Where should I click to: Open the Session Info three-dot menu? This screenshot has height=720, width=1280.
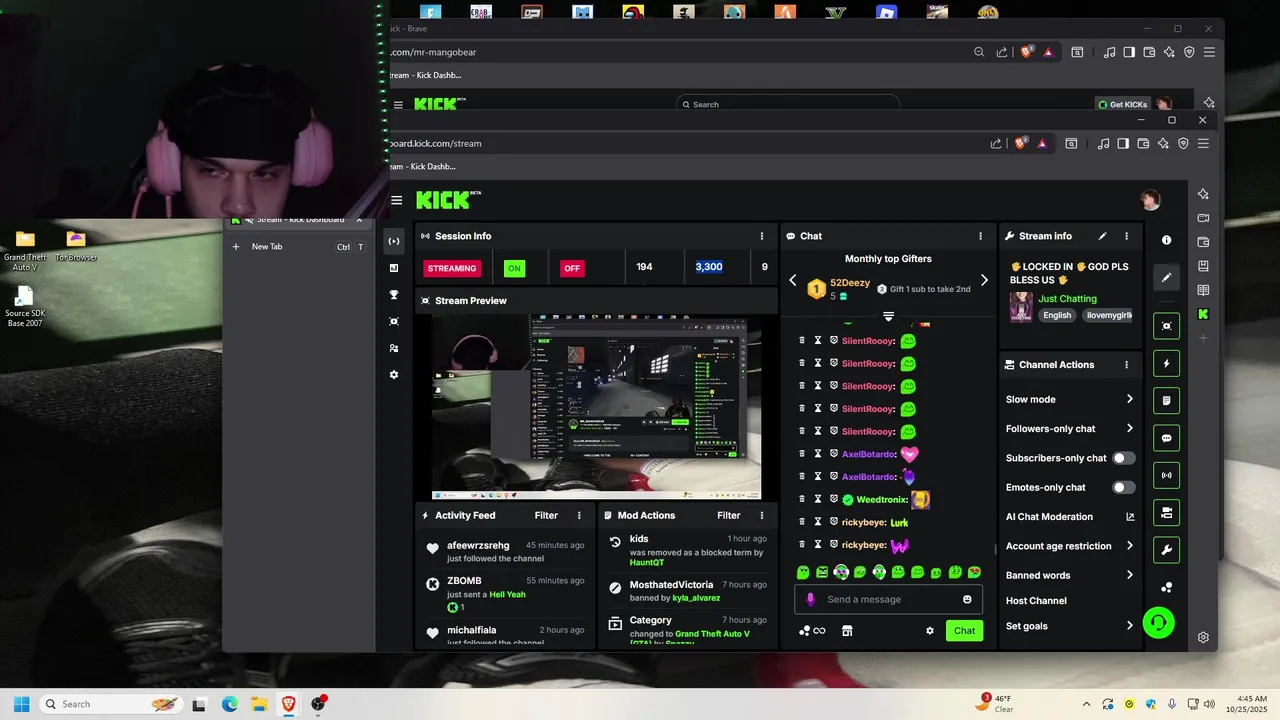pyautogui.click(x=761, y=236)
